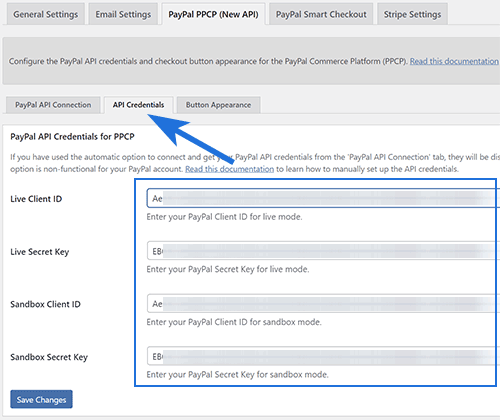Select hint 'Enter your PayPal Client ID for live mode.'
The image size is (500, 420).
click(x=224, y=217)
